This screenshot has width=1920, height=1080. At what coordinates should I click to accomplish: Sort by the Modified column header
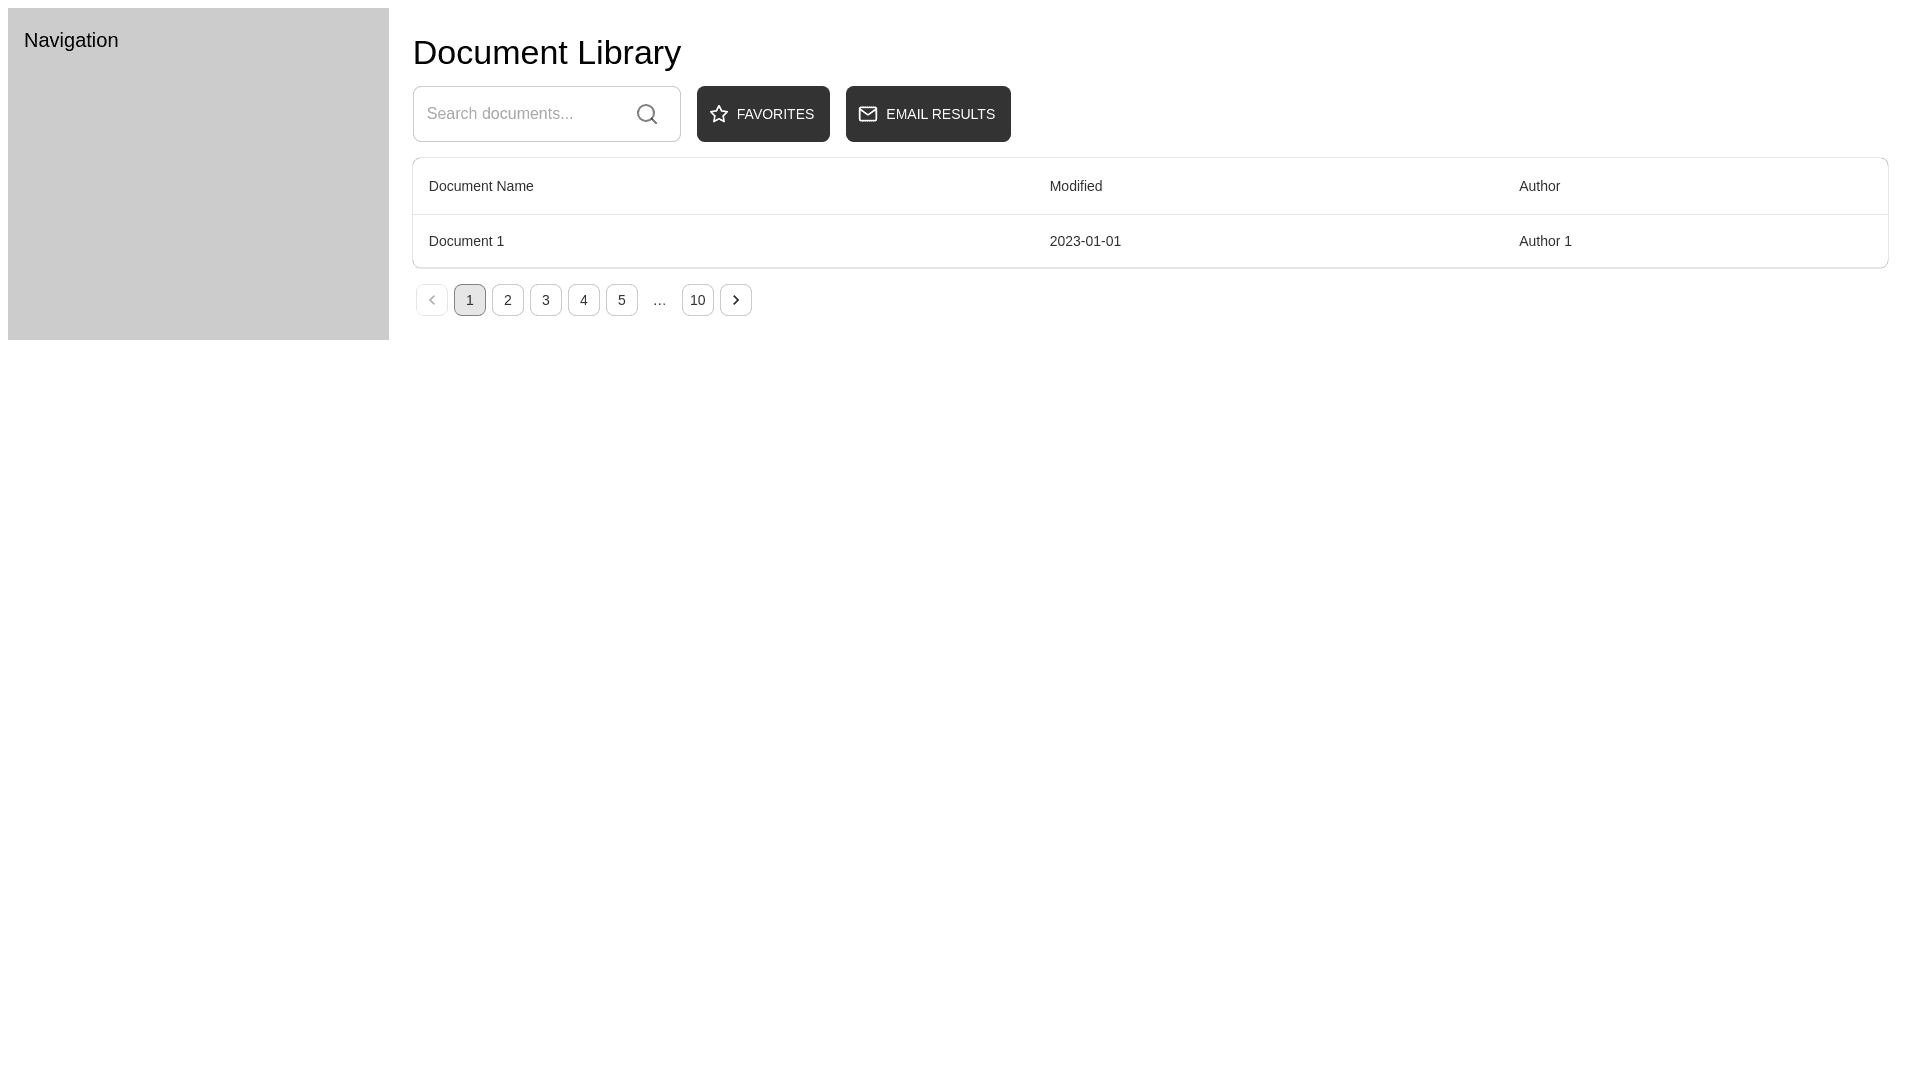(x=1075, y=186)
